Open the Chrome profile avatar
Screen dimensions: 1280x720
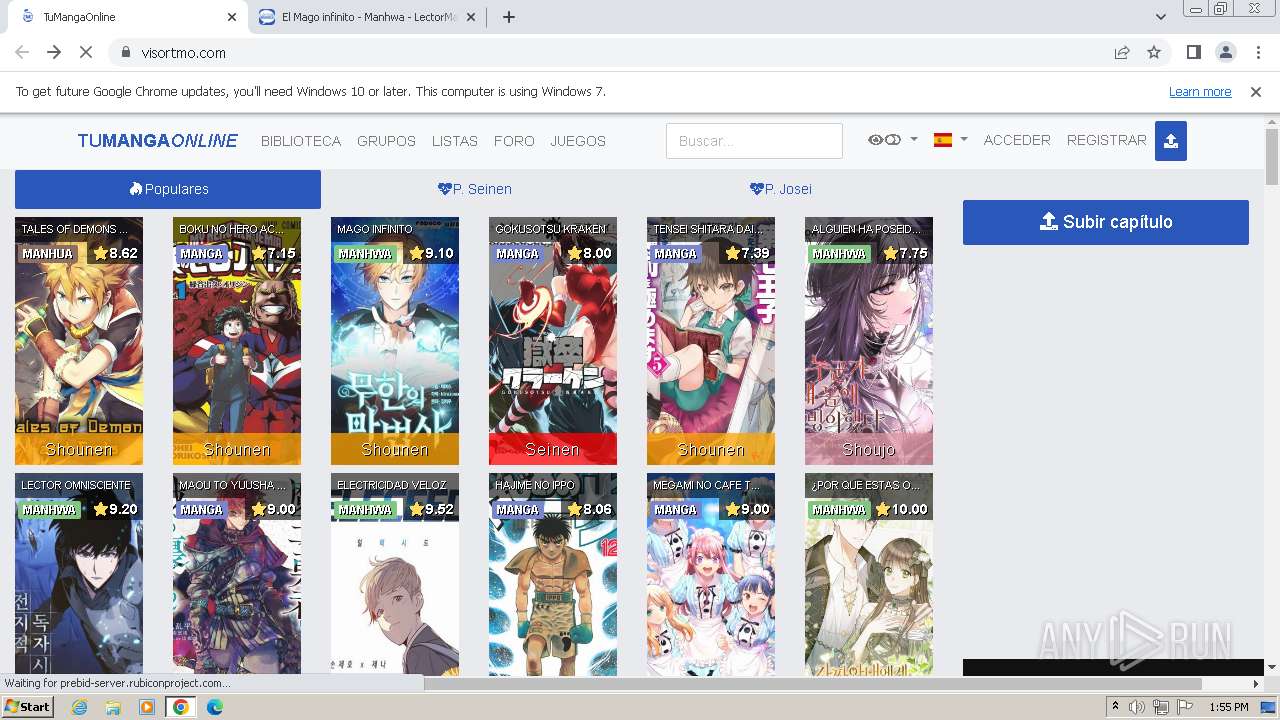(x=1225, y=52)
